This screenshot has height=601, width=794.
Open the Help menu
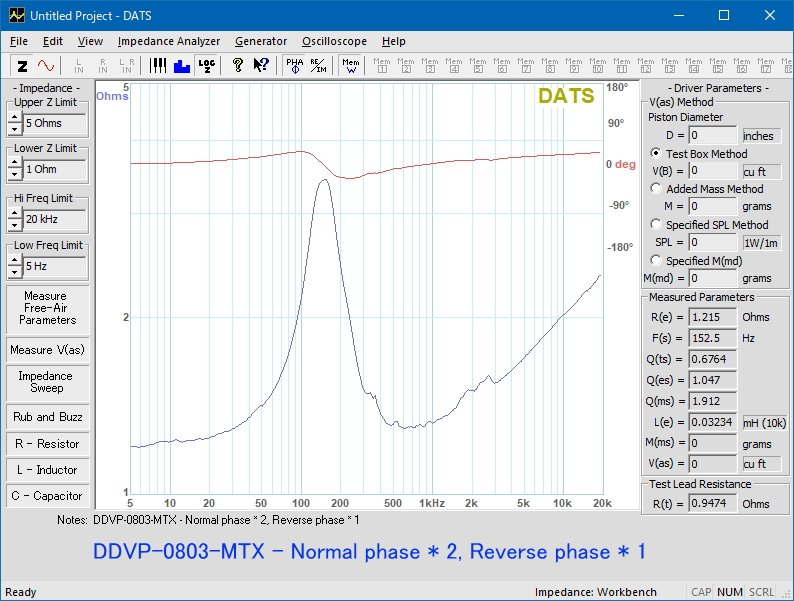[x=393, y=42]
